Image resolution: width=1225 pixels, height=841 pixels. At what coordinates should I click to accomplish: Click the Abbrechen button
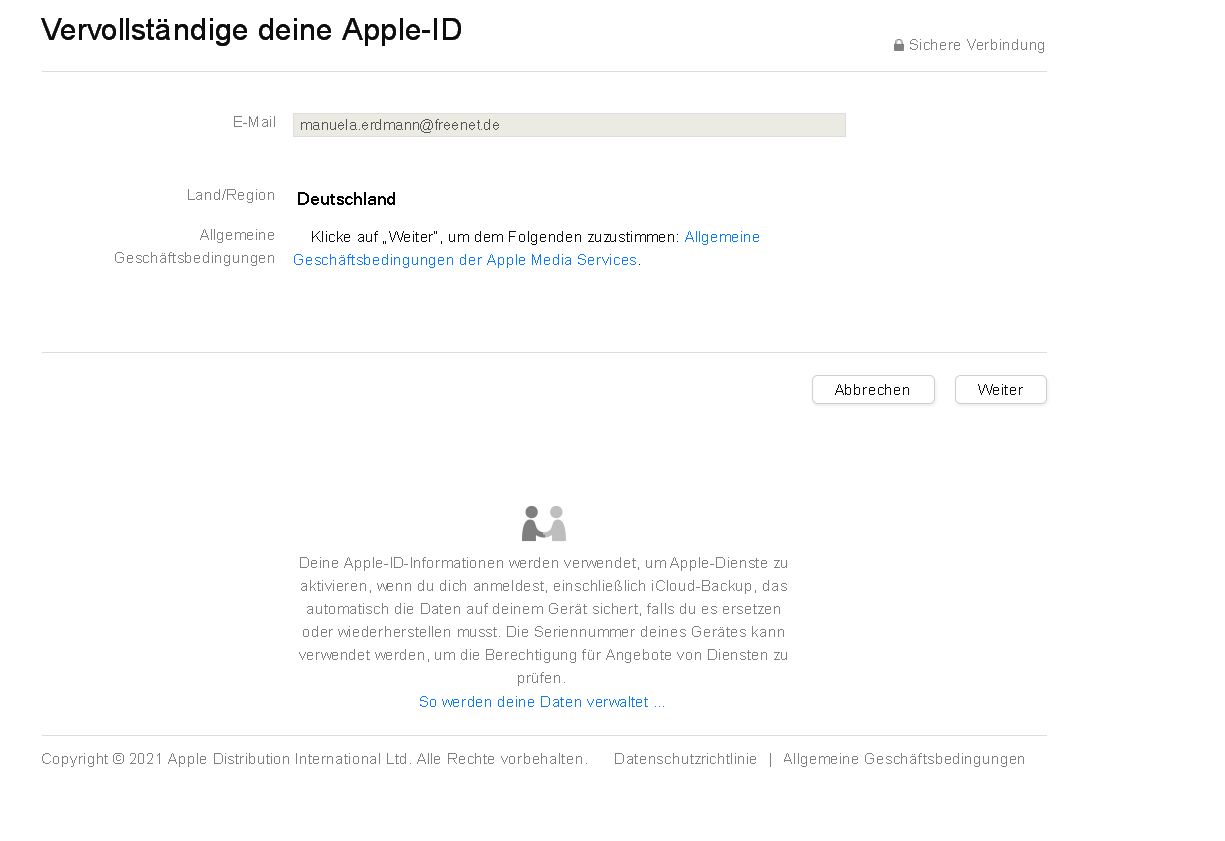[873, 390]
